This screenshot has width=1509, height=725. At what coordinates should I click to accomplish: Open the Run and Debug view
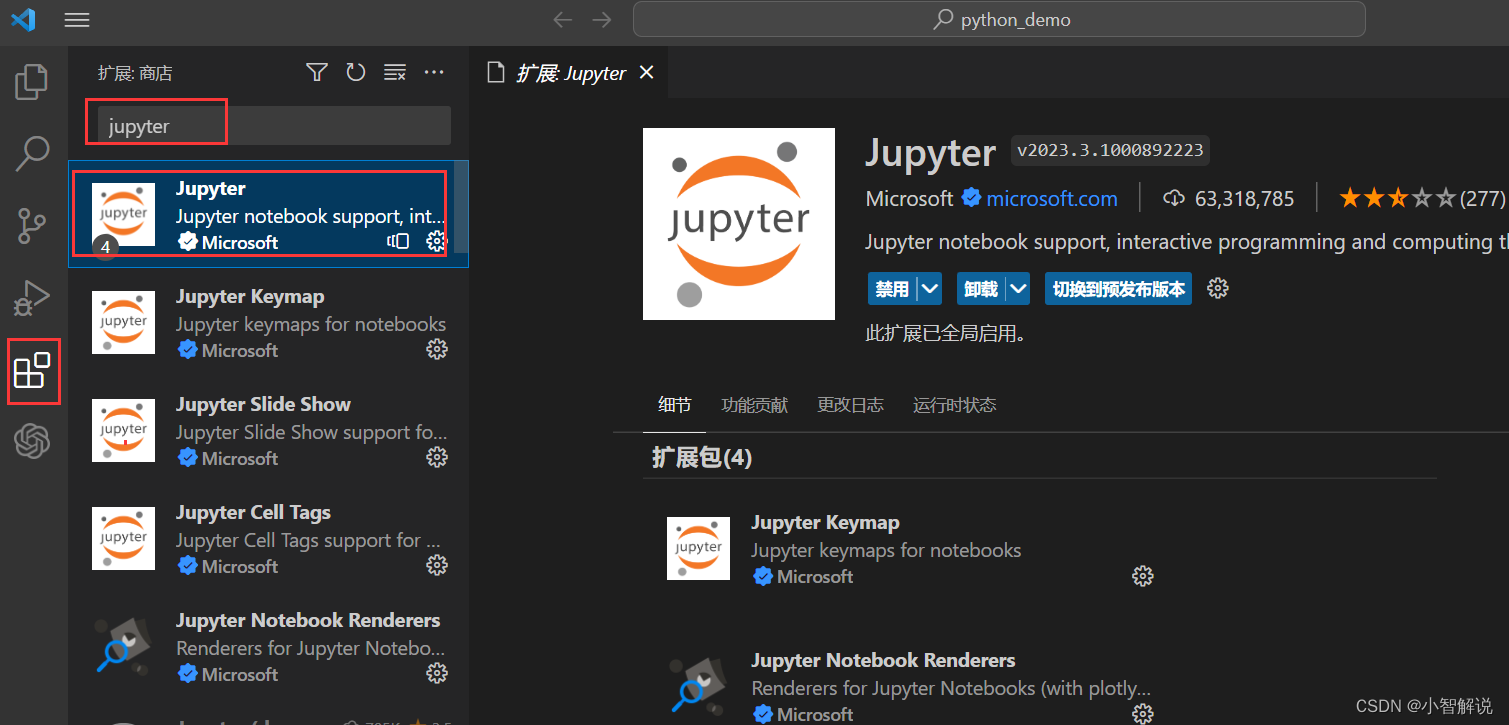click(32, 298)
